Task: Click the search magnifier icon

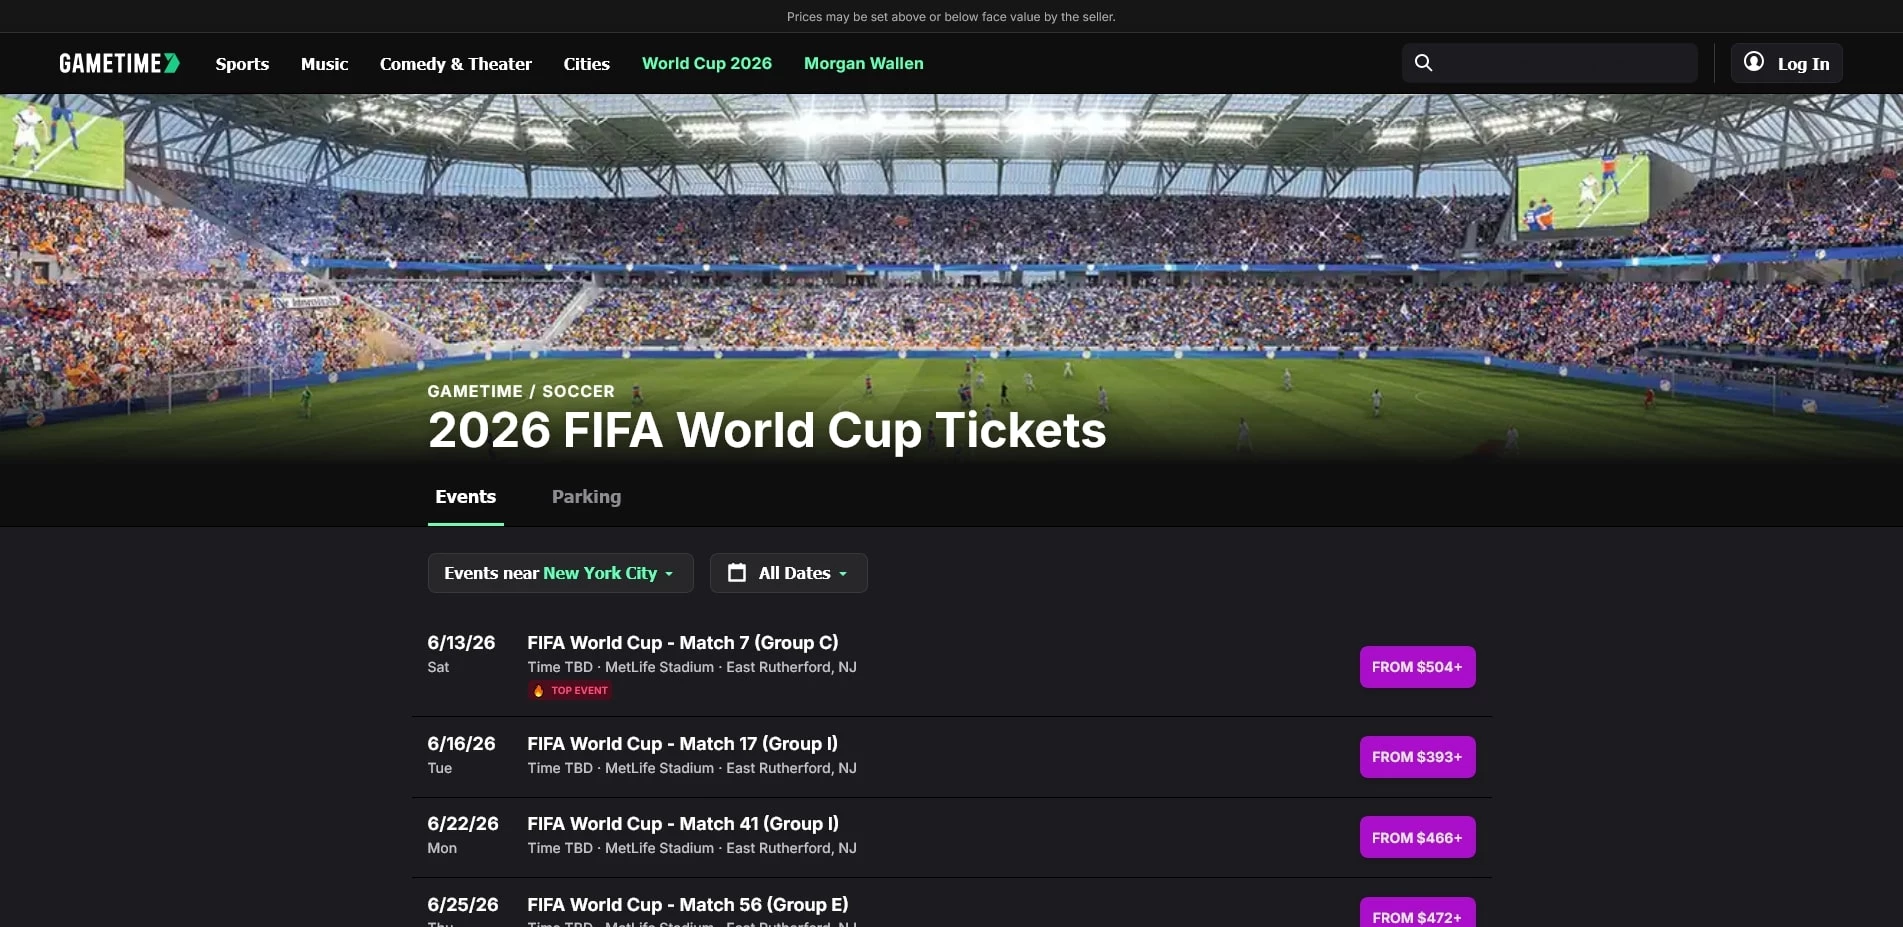Action: click(x=1423, y=63)
